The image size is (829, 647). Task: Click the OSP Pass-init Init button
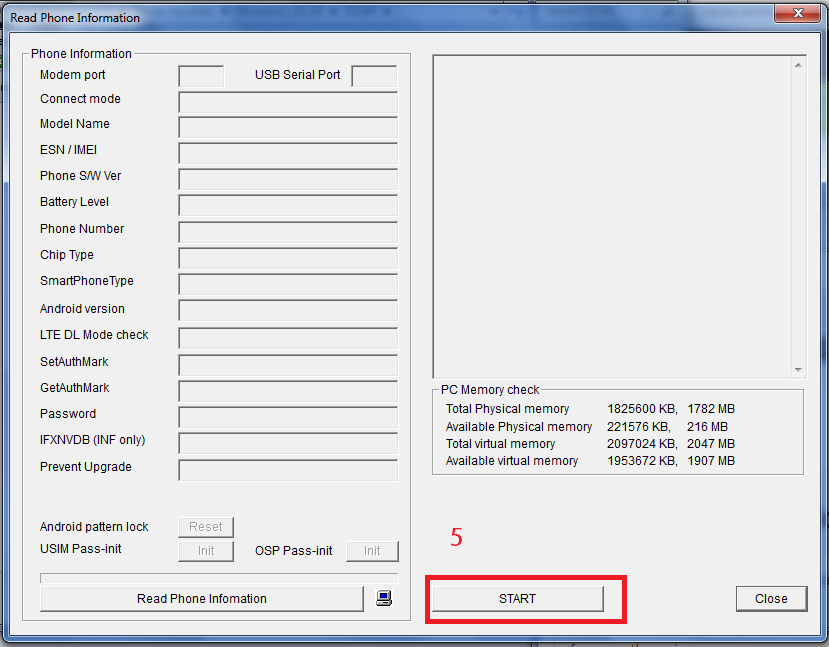coord(372,551)
